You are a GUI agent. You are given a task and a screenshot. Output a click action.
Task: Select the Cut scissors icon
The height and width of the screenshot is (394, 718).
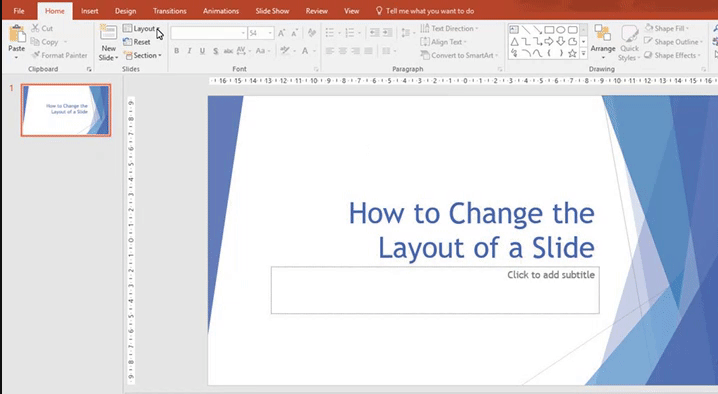35,28
